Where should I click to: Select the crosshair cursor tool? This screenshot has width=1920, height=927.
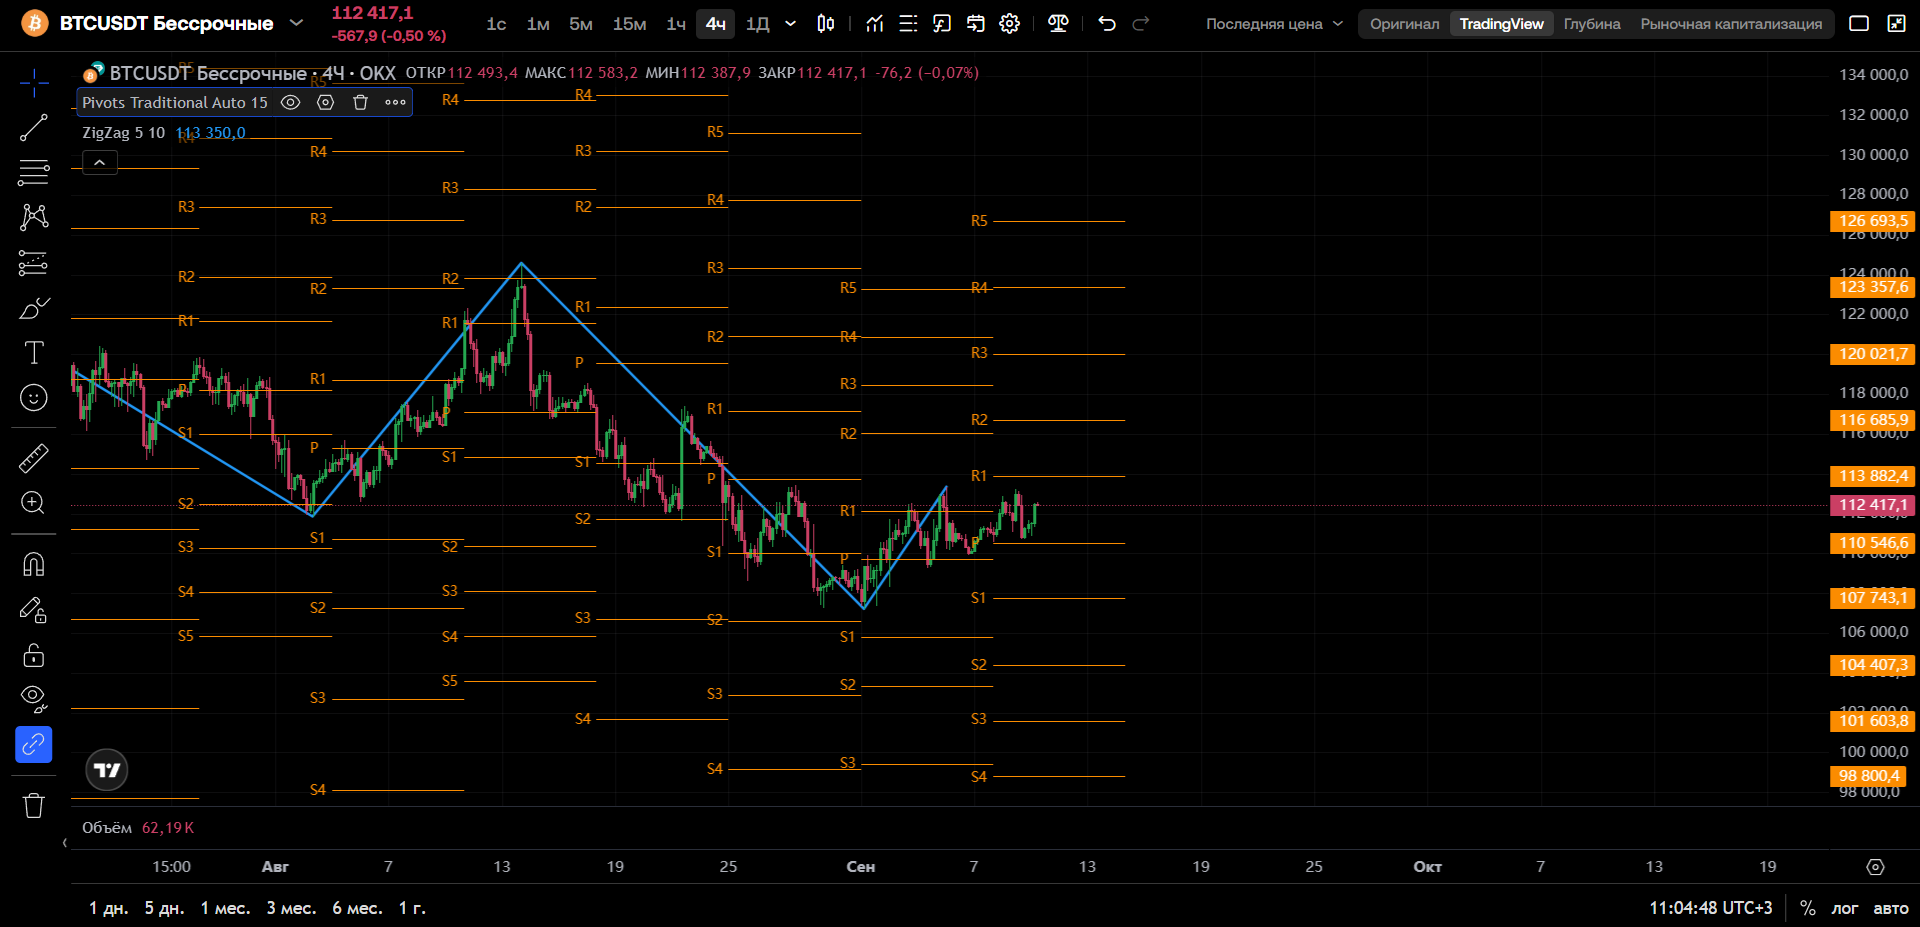pos(34,83)
